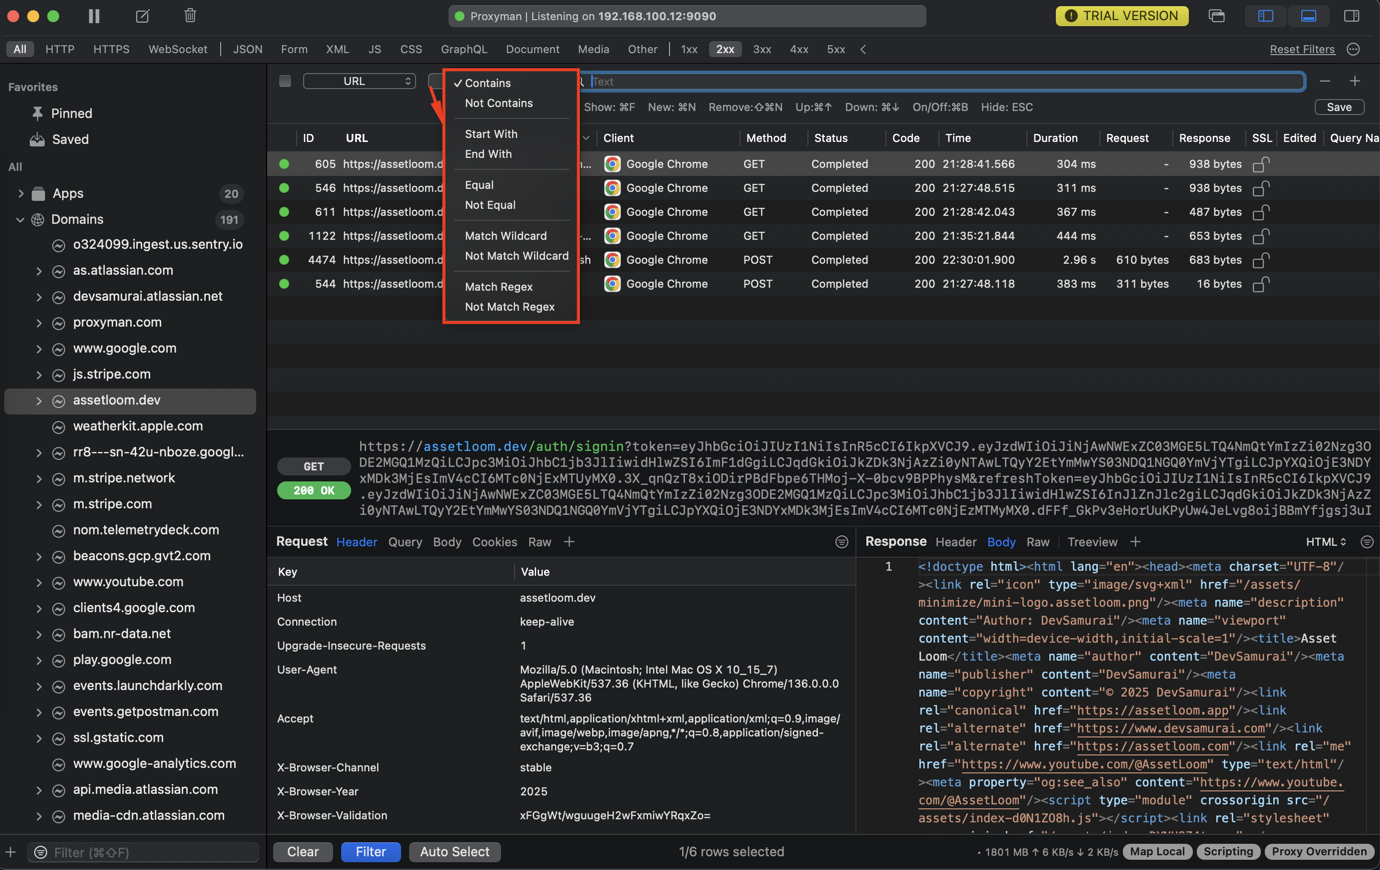Toggle the bottom panel layout icon

1308,16
